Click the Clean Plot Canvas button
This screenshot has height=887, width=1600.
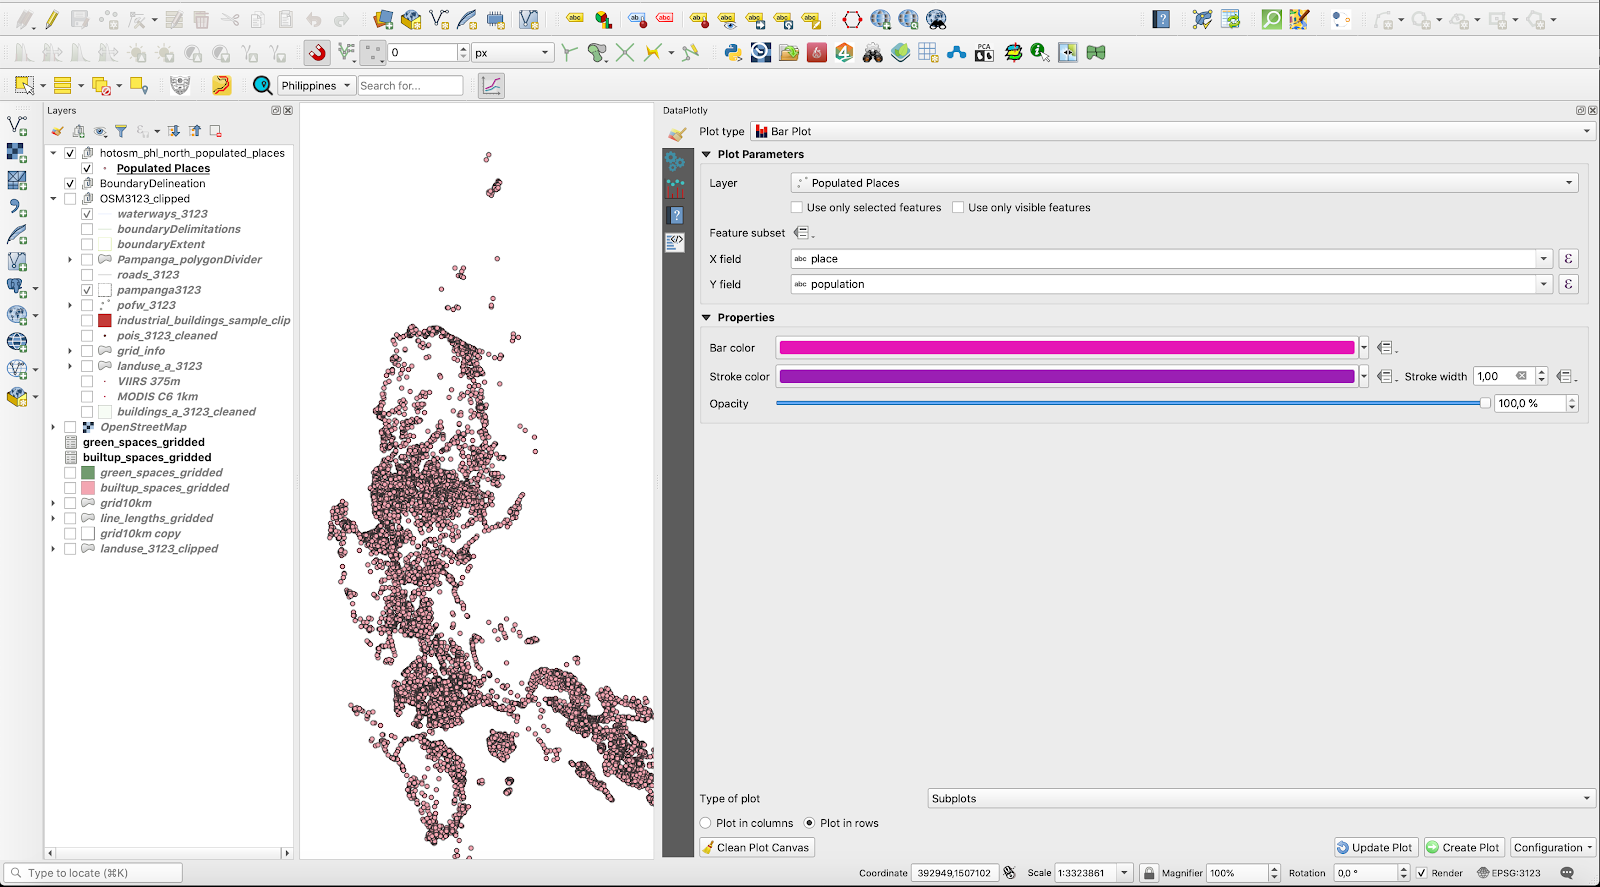[756, 847]
